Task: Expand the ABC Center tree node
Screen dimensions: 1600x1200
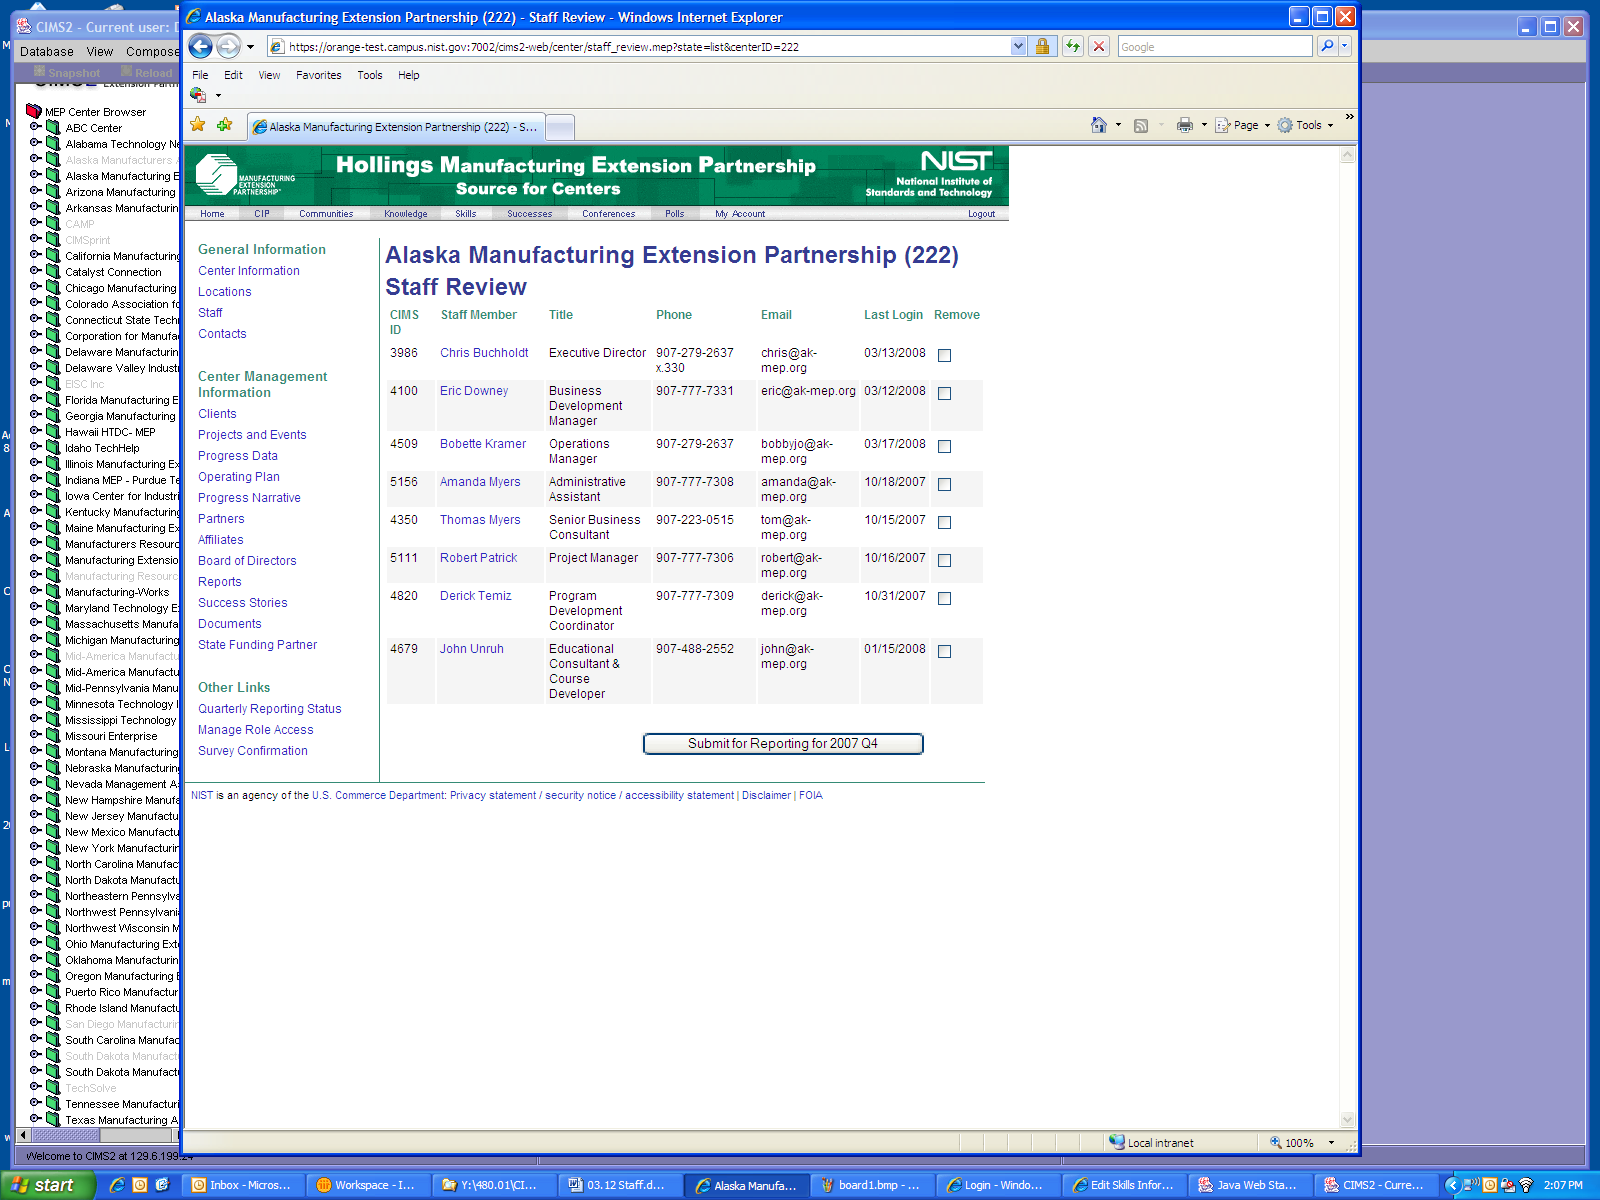Action: pyautogui.click(x=35, y=127)
